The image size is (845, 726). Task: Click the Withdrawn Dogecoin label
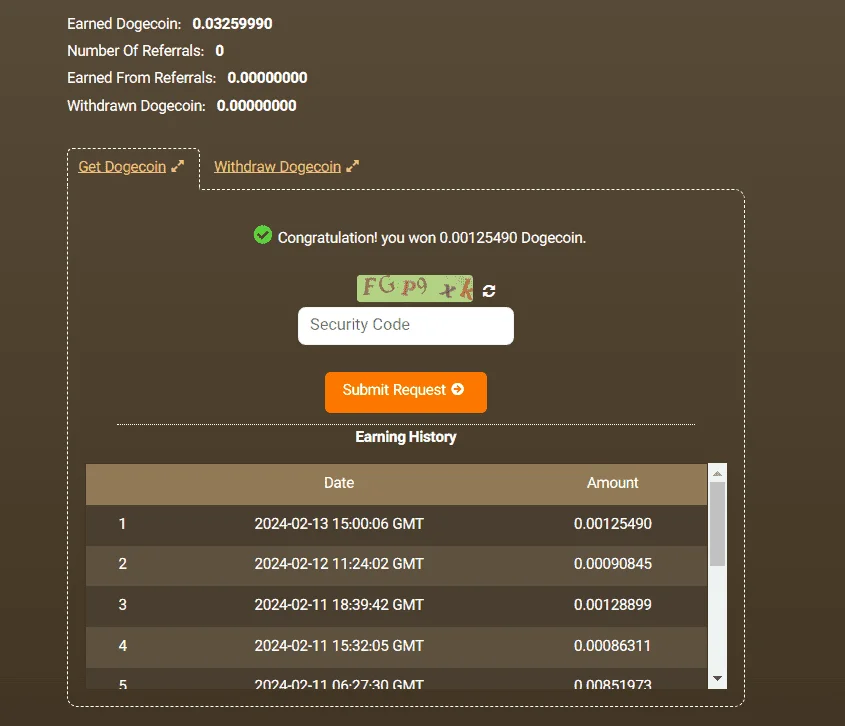(136, 106)
